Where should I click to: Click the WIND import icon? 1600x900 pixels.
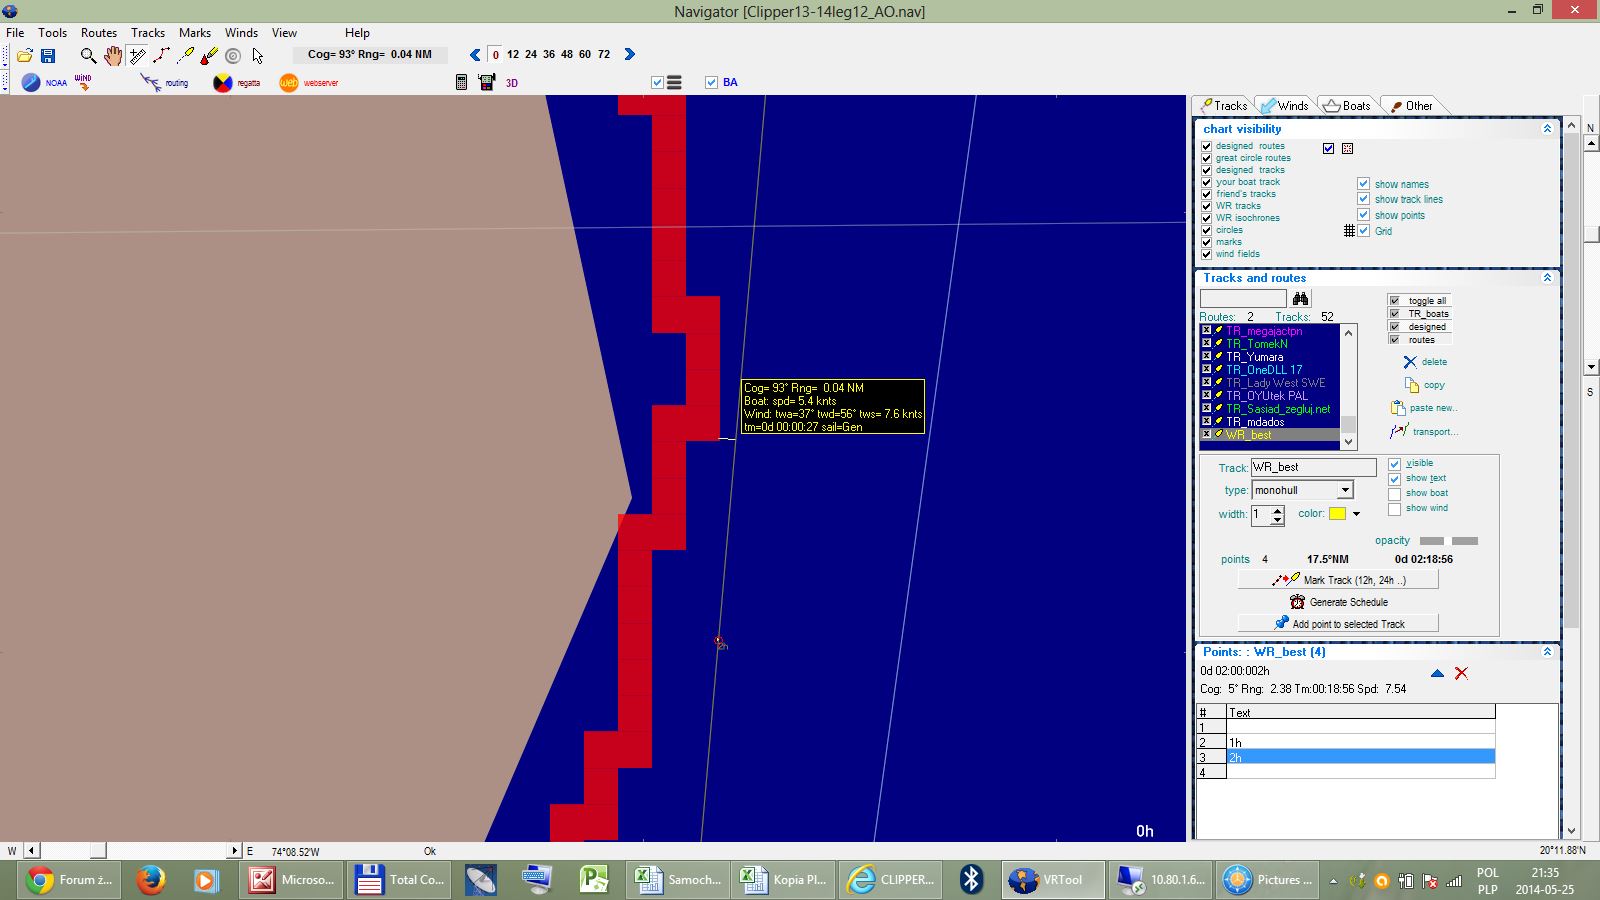tap(83, 82)
